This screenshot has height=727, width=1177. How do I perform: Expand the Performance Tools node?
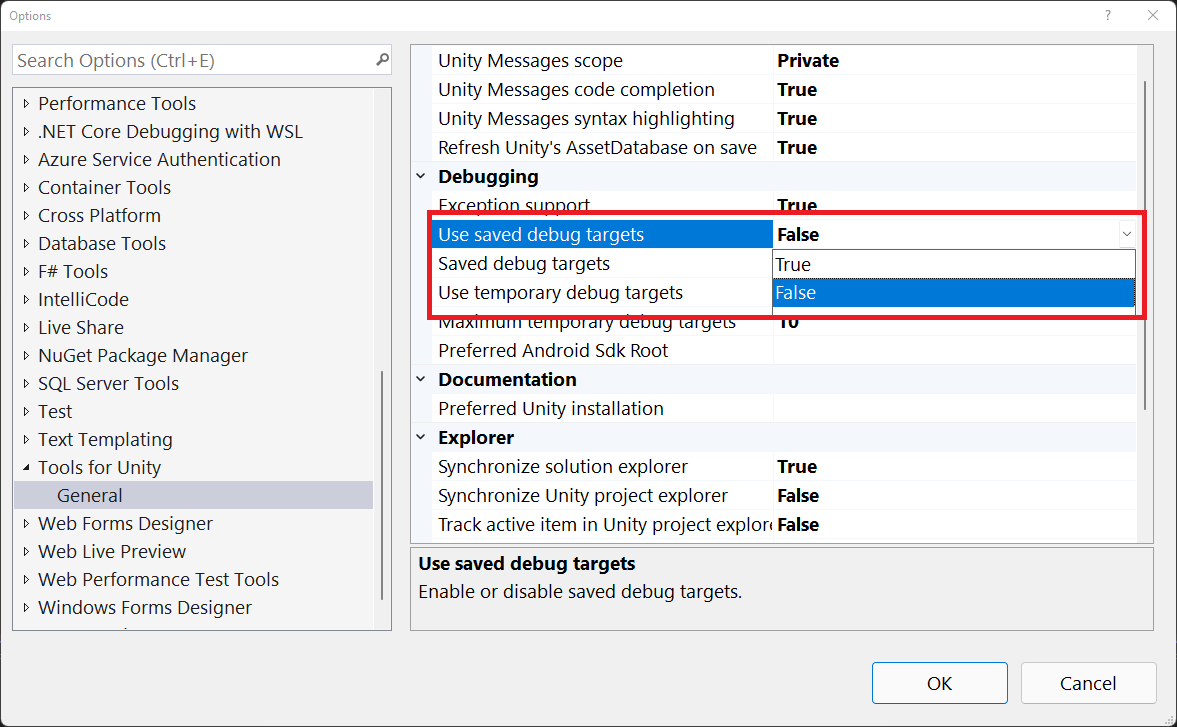click(x=26, y=104)
